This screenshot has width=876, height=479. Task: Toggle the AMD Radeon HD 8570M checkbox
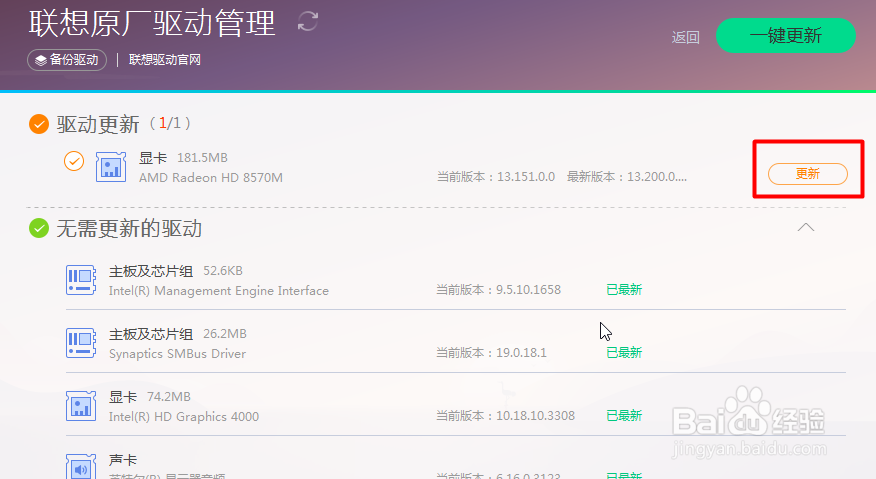click(74, 161)
